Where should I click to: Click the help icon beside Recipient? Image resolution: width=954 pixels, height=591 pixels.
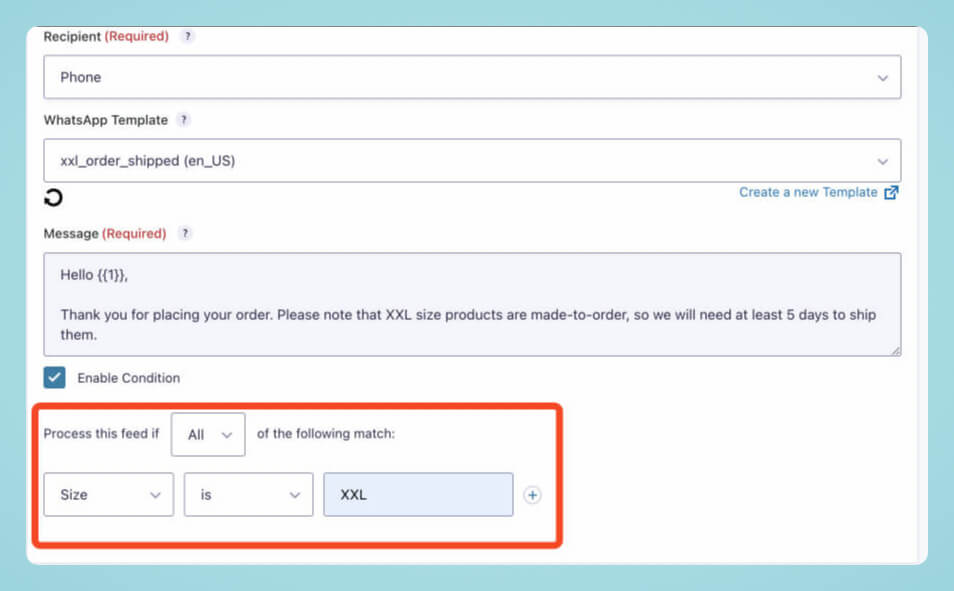pyautogui.click(x=186, y=36)
